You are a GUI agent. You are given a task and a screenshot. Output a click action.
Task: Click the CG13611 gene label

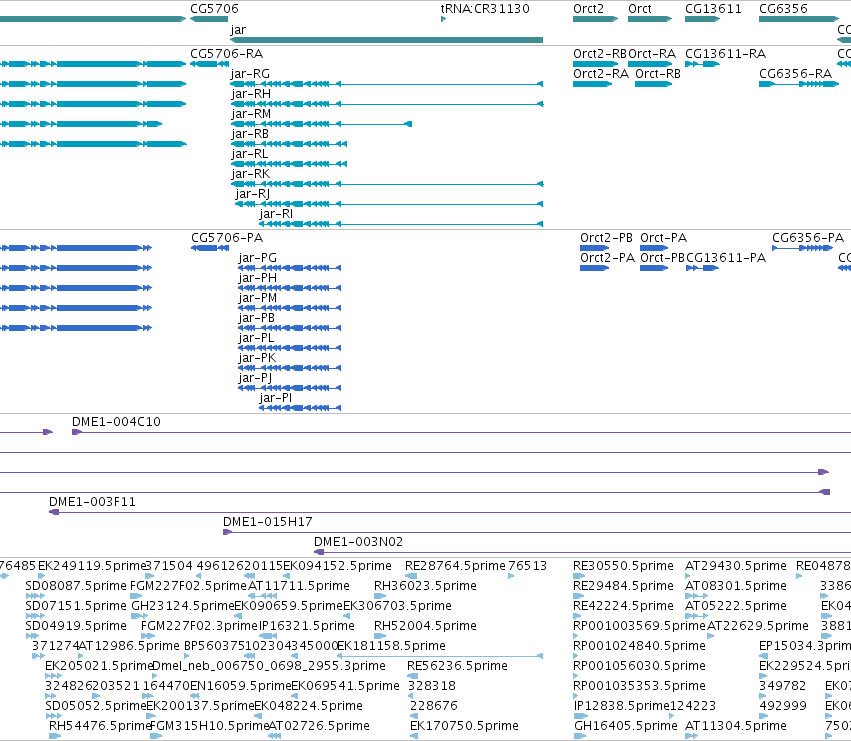pos(713,9)
